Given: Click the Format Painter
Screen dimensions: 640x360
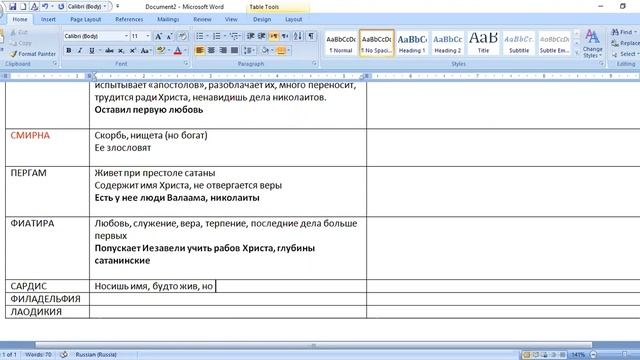Looking at the screenshot, I should (x=33, y=54).
